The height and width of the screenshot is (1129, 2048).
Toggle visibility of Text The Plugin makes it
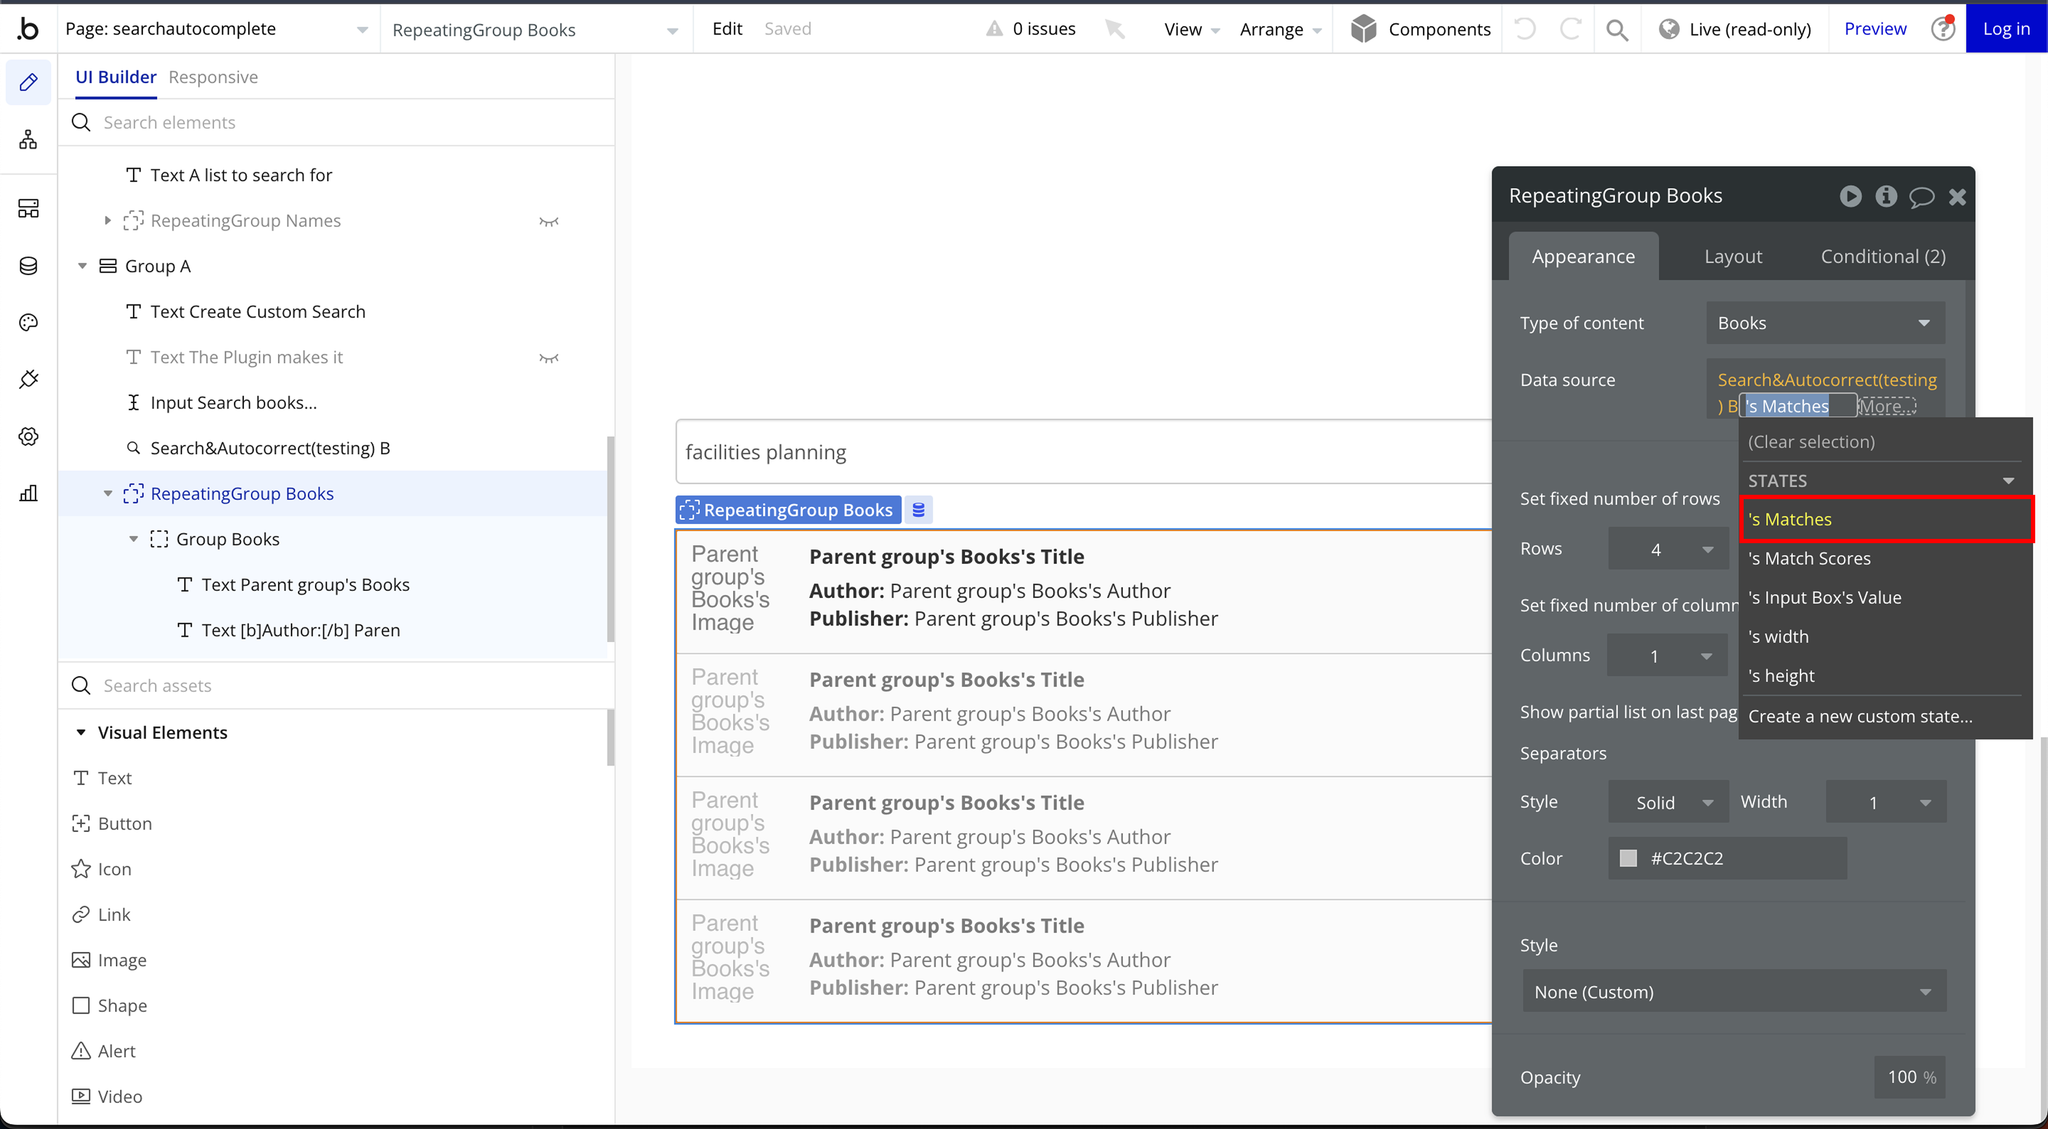tap(548, 358)
